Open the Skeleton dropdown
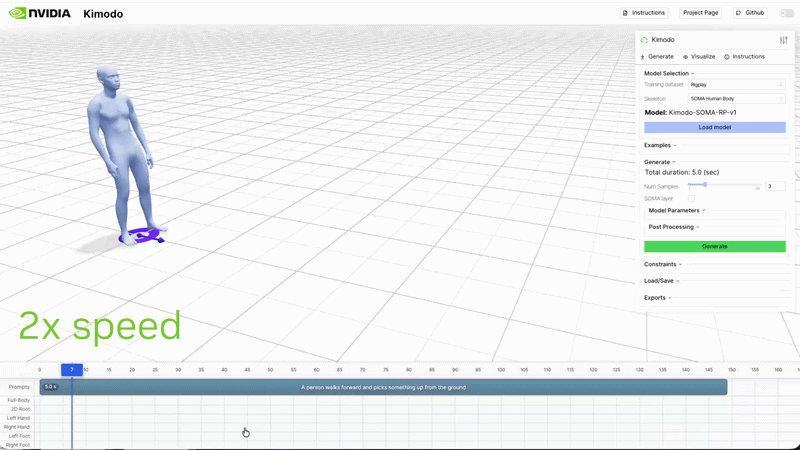The height and width of the screenshot is (450, 800). click(x=737, y=98)
